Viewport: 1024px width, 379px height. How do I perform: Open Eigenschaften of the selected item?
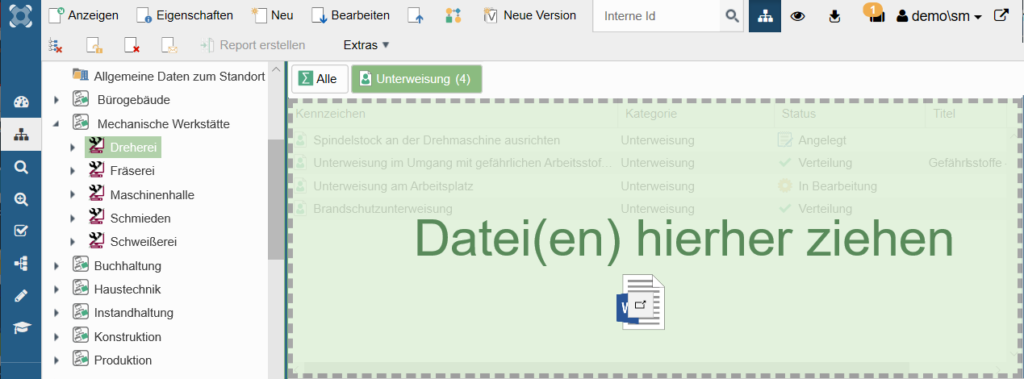185,15
